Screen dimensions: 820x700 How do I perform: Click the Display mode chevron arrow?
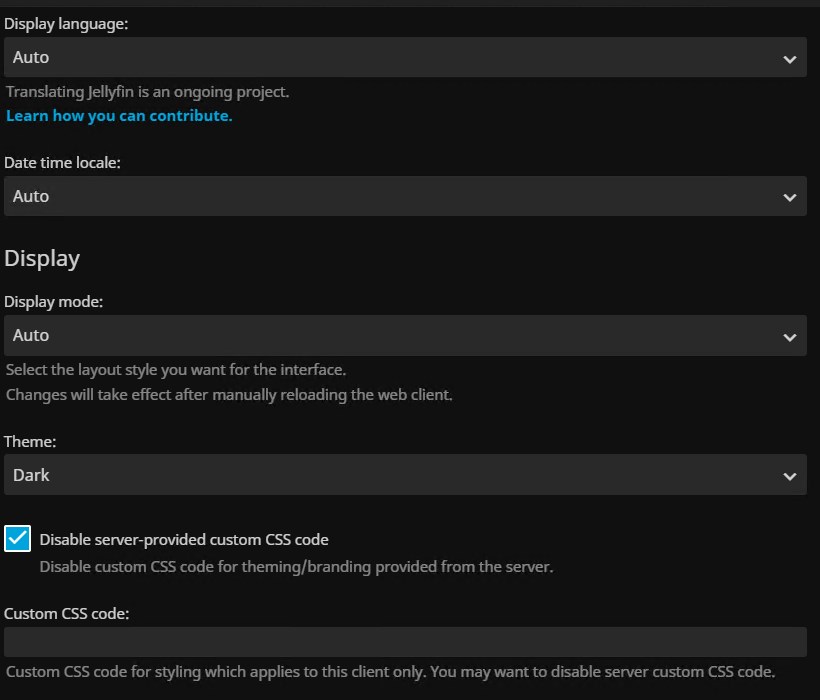[x=789, y=337]
